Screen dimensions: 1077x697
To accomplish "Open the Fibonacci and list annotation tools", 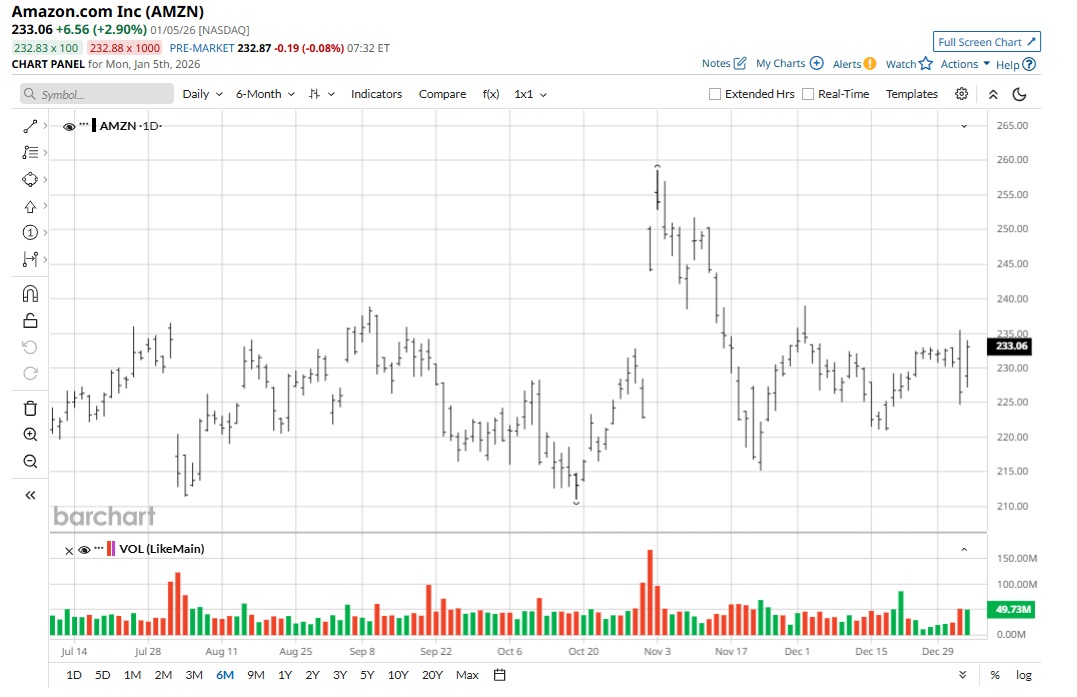I will pos(30,152).
